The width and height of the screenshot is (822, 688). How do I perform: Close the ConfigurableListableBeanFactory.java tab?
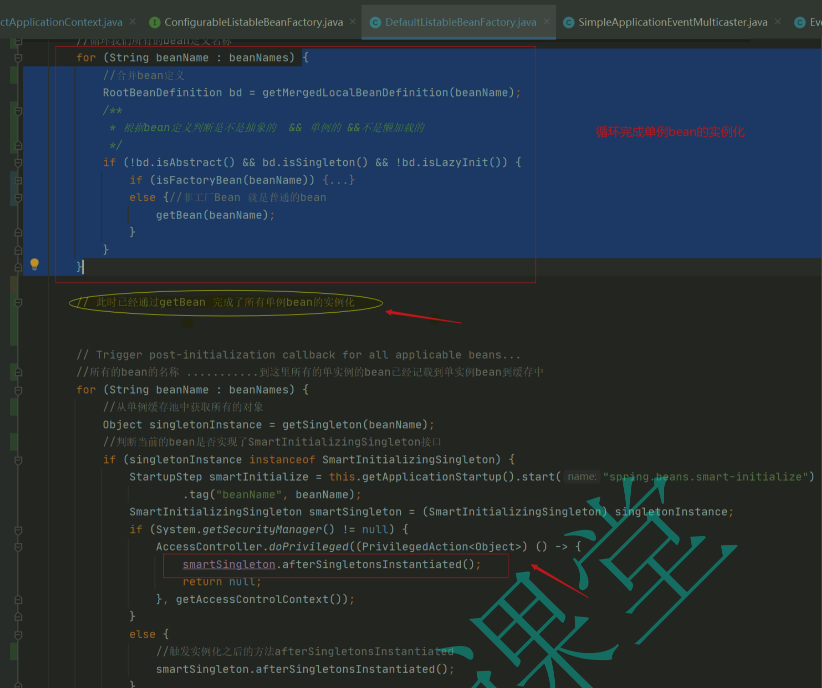[353, 22]
